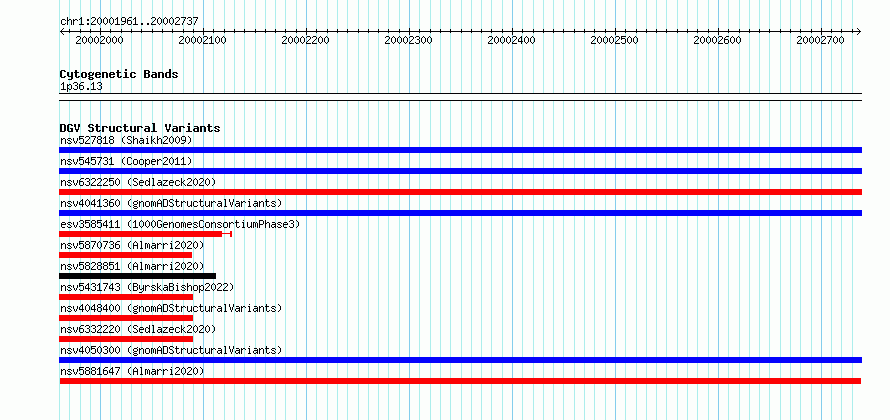Click the Cytogenetic Bands track heading
Image resolution: width=890 pixels, height=420 pixels.
coord(119,74)
